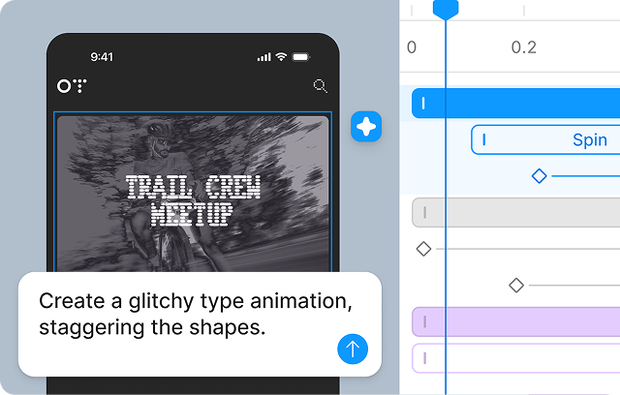Select the first gray keyframe diamond
Viewport: 620px width, 395px height.
click(423, 249)
